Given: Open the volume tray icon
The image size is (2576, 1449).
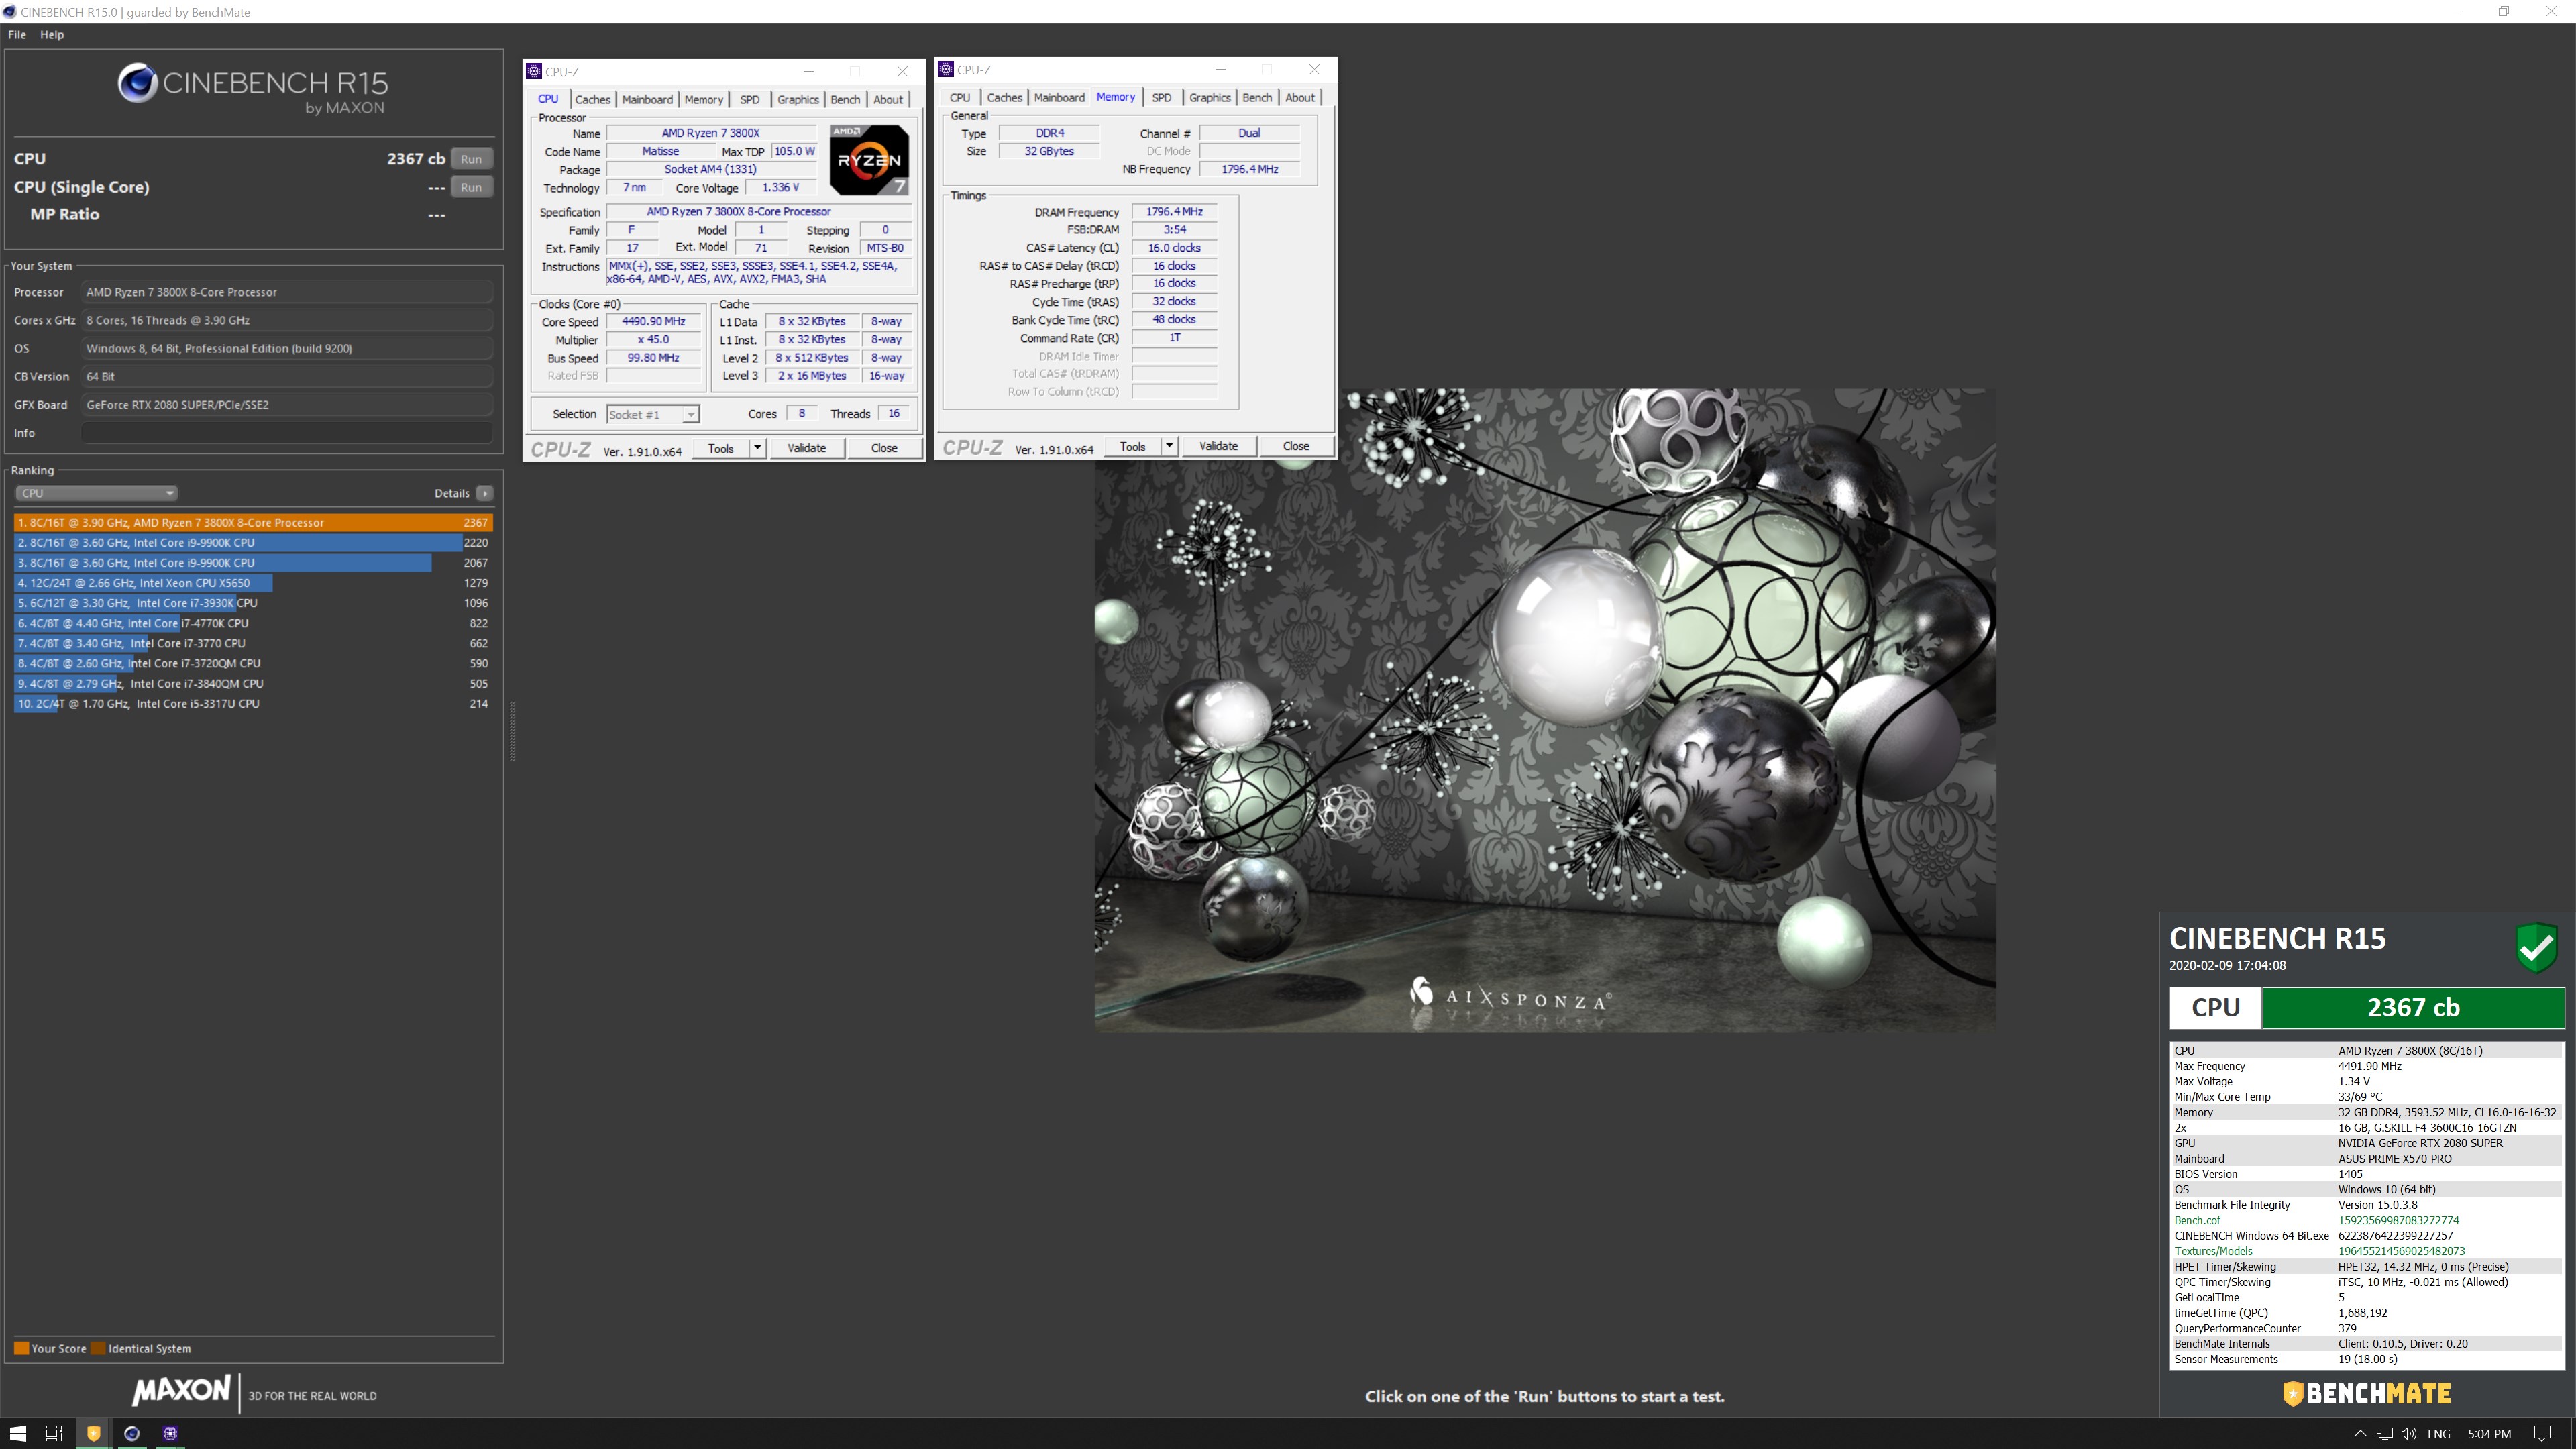Looking at the screenshot, I should tap(2408, 1433).
